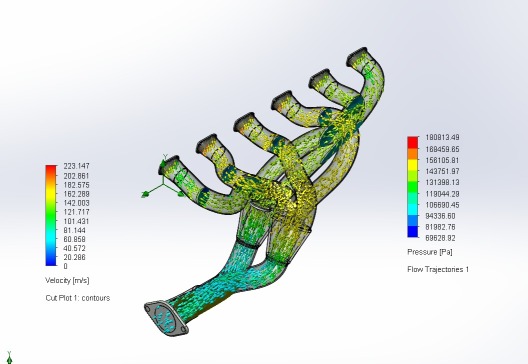
Task: Select the 'Pressure [Pa]' legend title
Action: point(430,252)
